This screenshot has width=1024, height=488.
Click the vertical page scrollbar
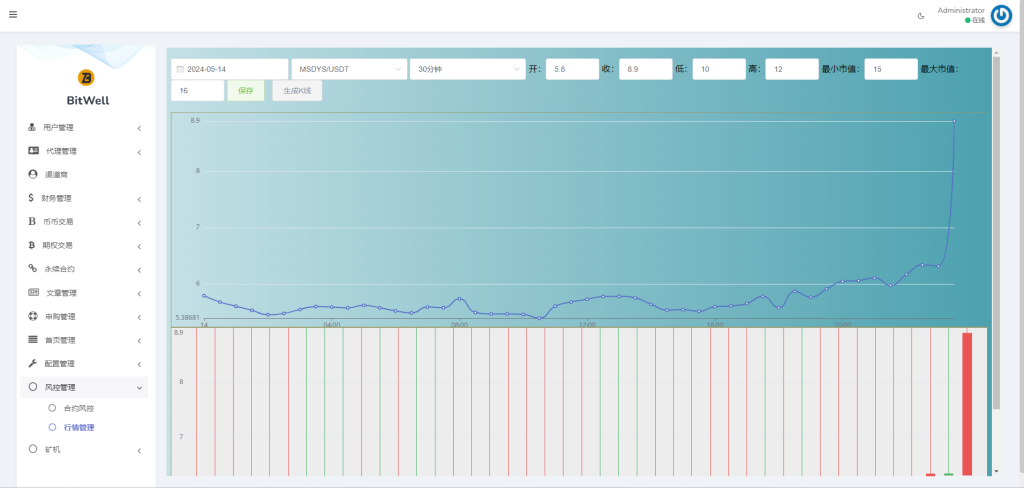tap(995, 230)
